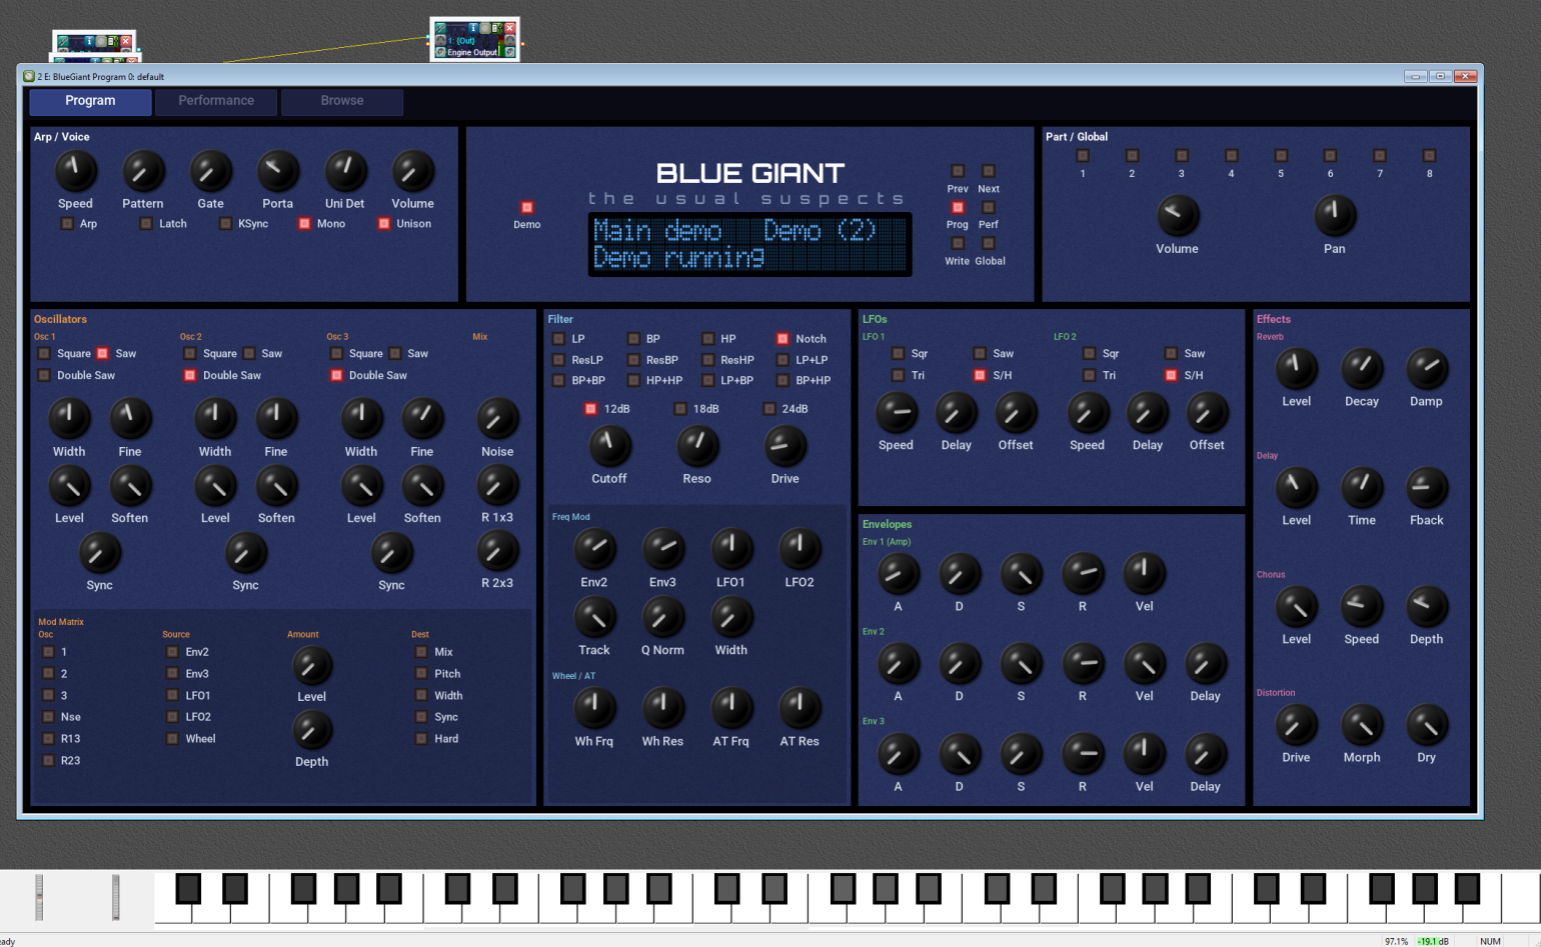This screenshot has height=947, width=1541.
Task: Activate the Perf mode button
Action: pos(988,207)
